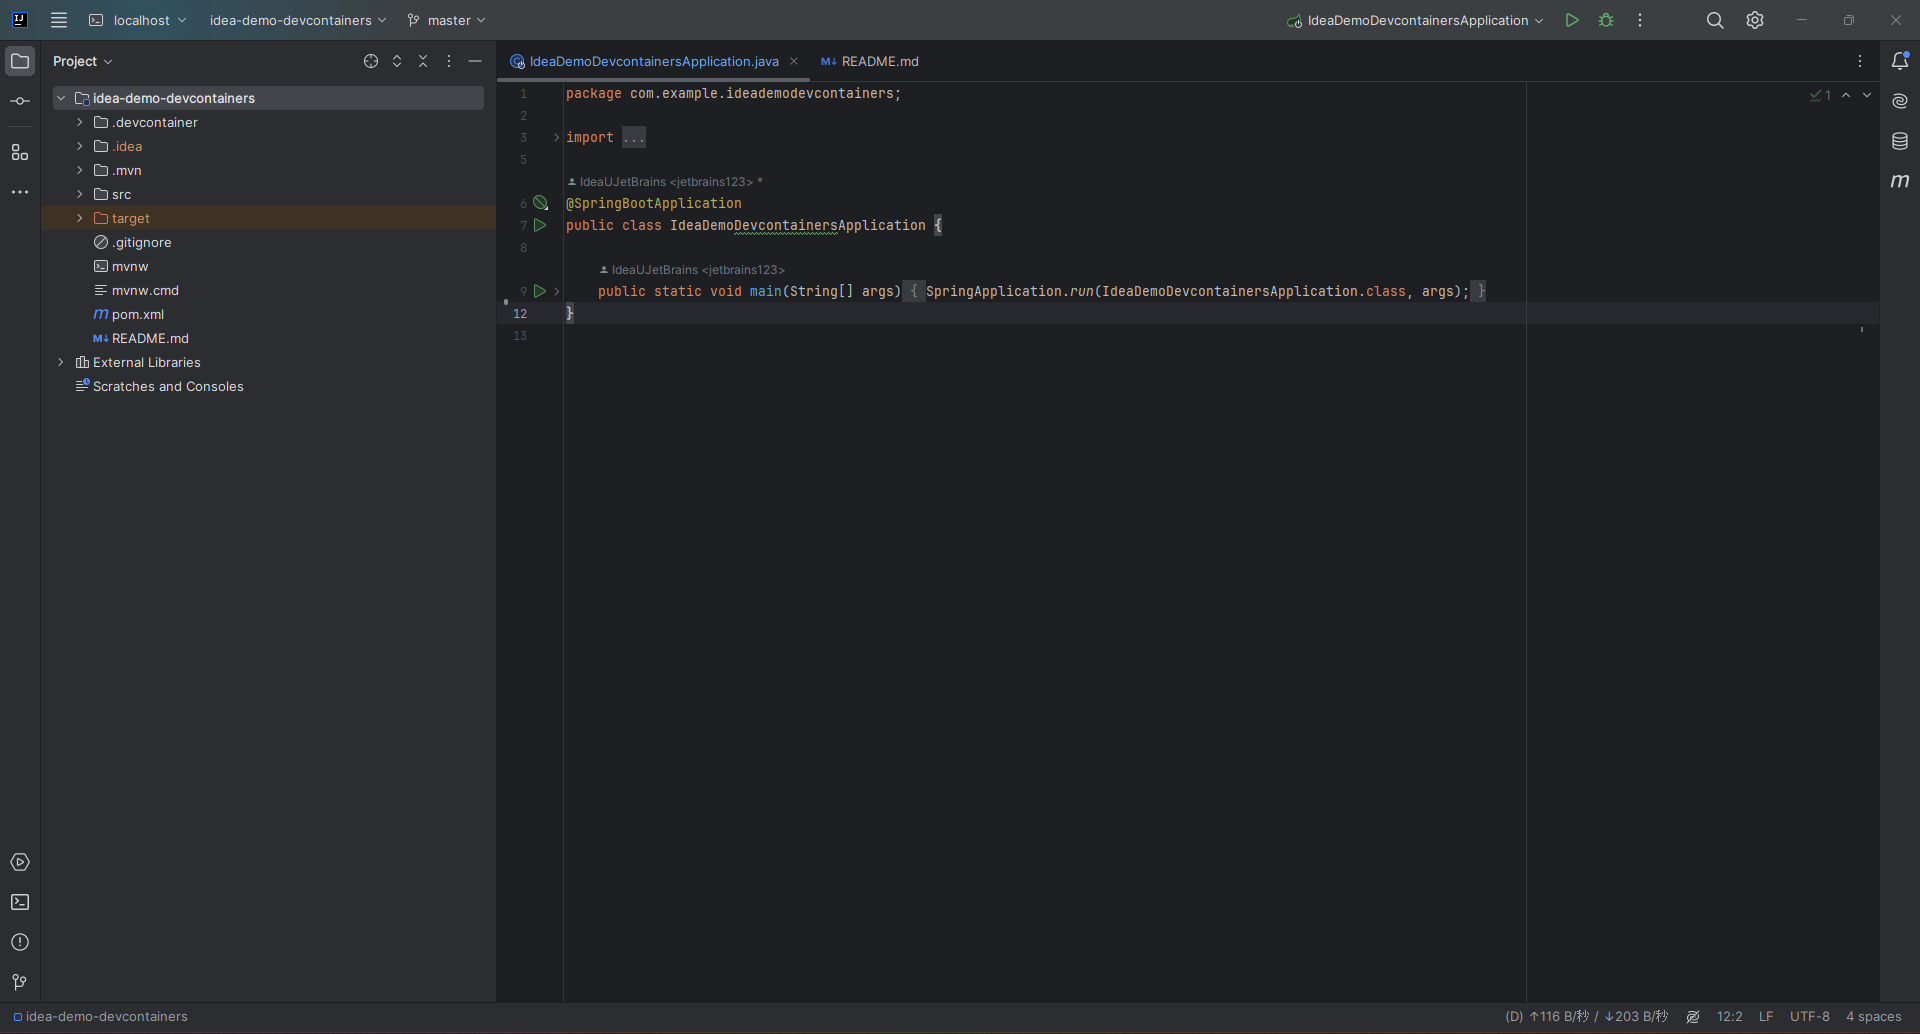Image resolution: width=1920 pixels, height=1034 pixels.
Task: Expand the .idea folder
Action: pyautogui.click(x=80, y=146)
